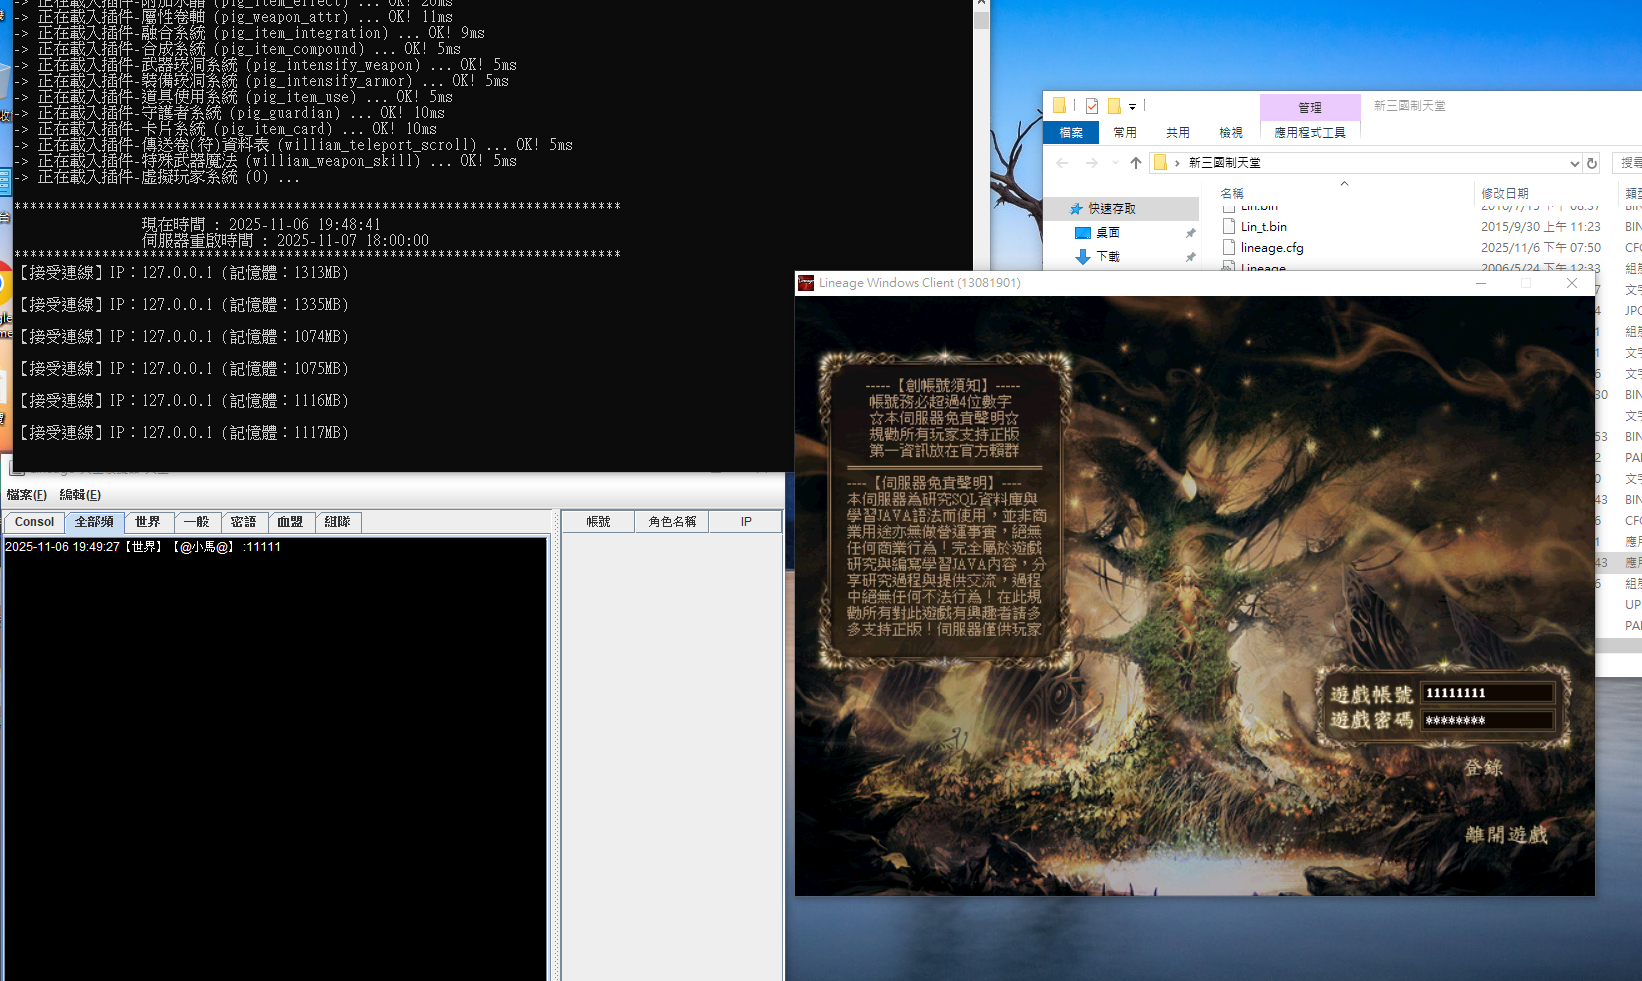This screenshot has height=981, width=1642.
Task: Switch to the 密語 chat tab
Action: click(243, 522)
